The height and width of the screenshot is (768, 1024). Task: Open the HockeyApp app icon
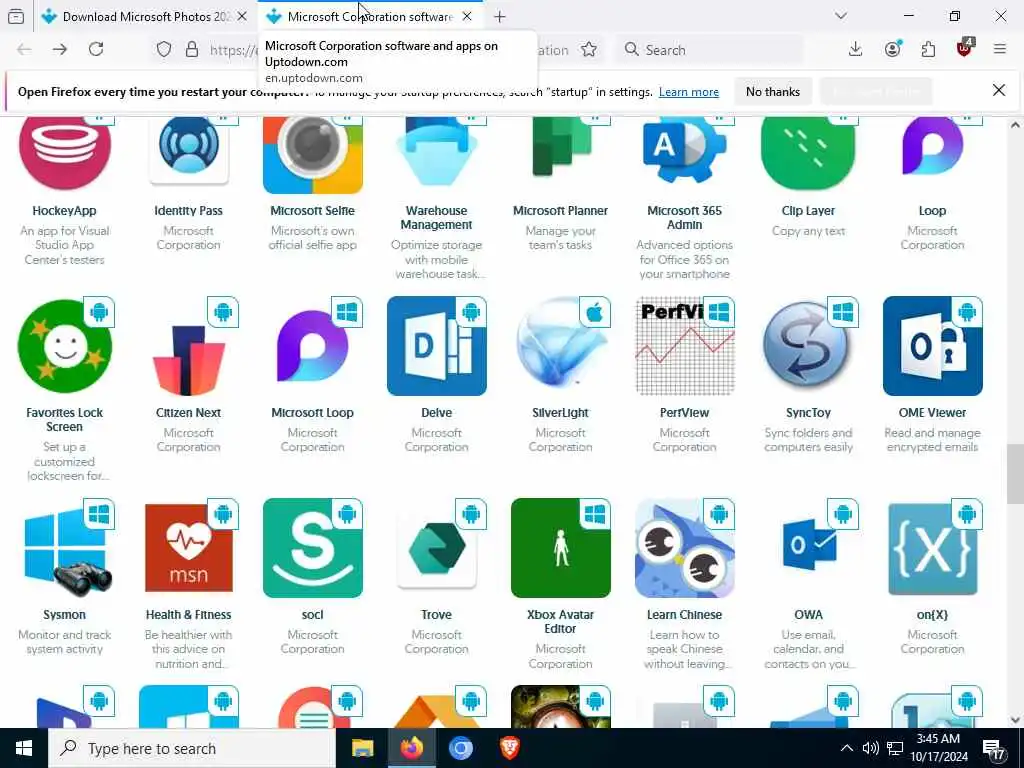[65, 154]
